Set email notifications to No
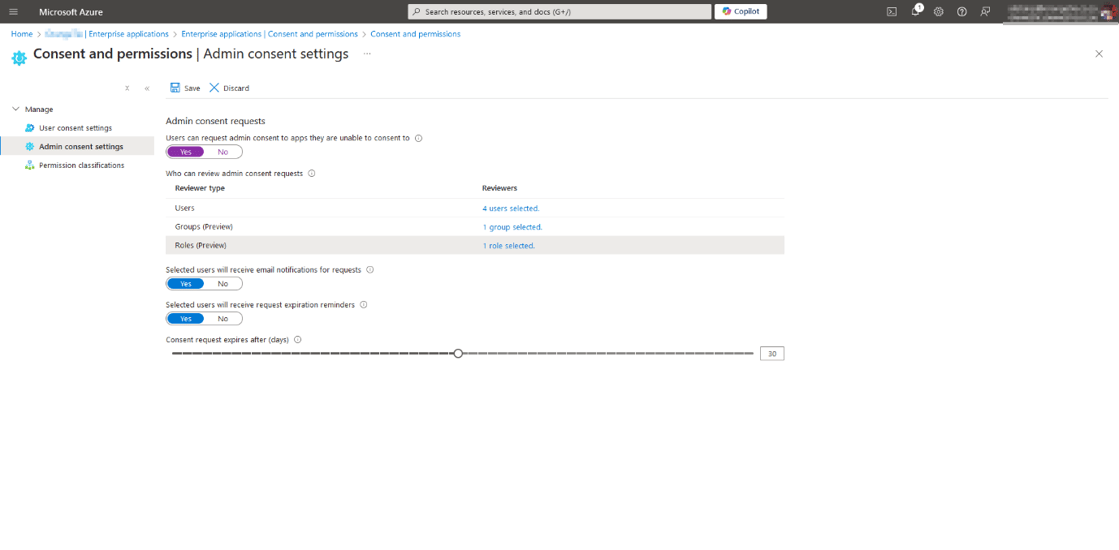Screen dimensions: 1119x550 point(223,283)
